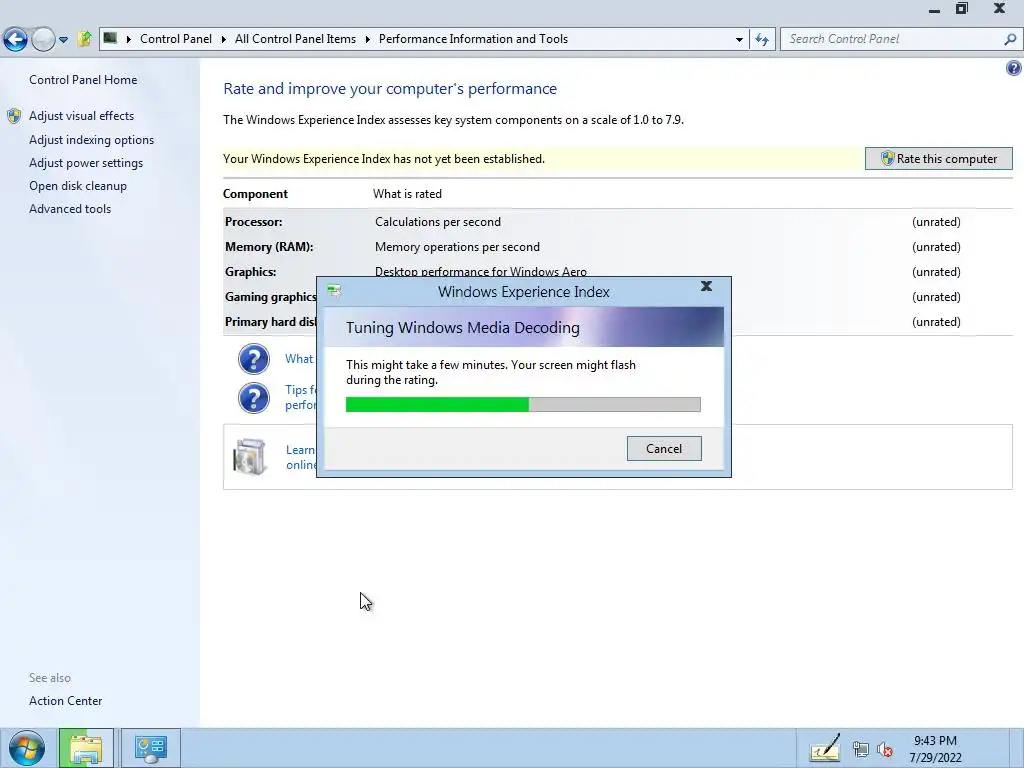
Task: Open Action Center under See also
Action: pyautogui.click(x=65, y=701)
